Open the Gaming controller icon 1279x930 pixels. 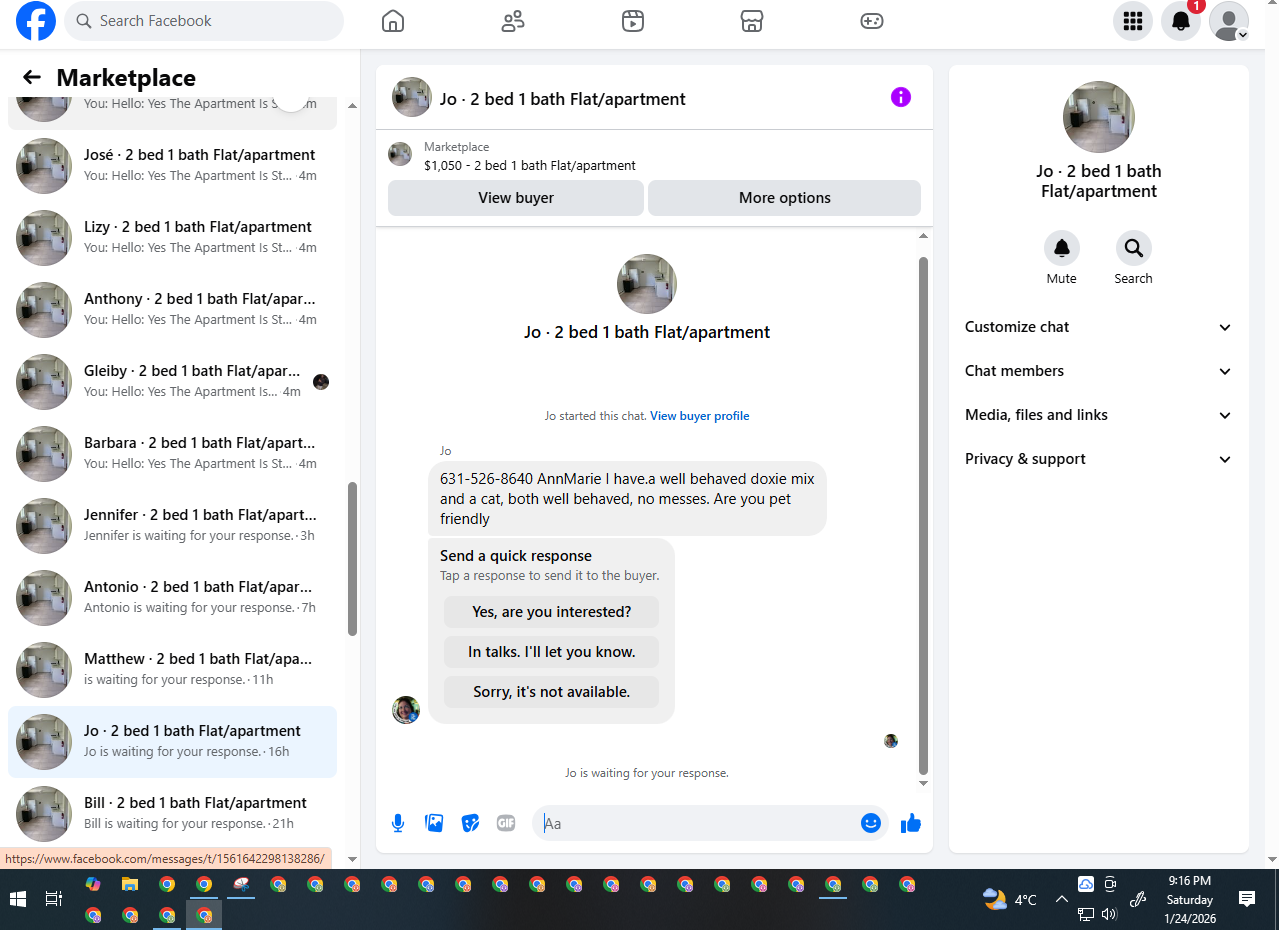pos(872,21)
